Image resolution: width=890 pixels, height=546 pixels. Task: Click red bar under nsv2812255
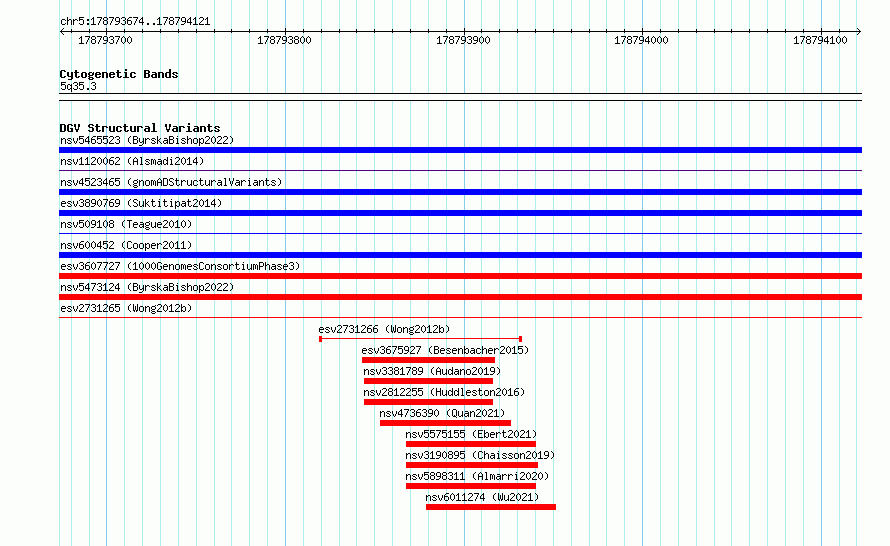pyautogui.click(x=429, y=402)
